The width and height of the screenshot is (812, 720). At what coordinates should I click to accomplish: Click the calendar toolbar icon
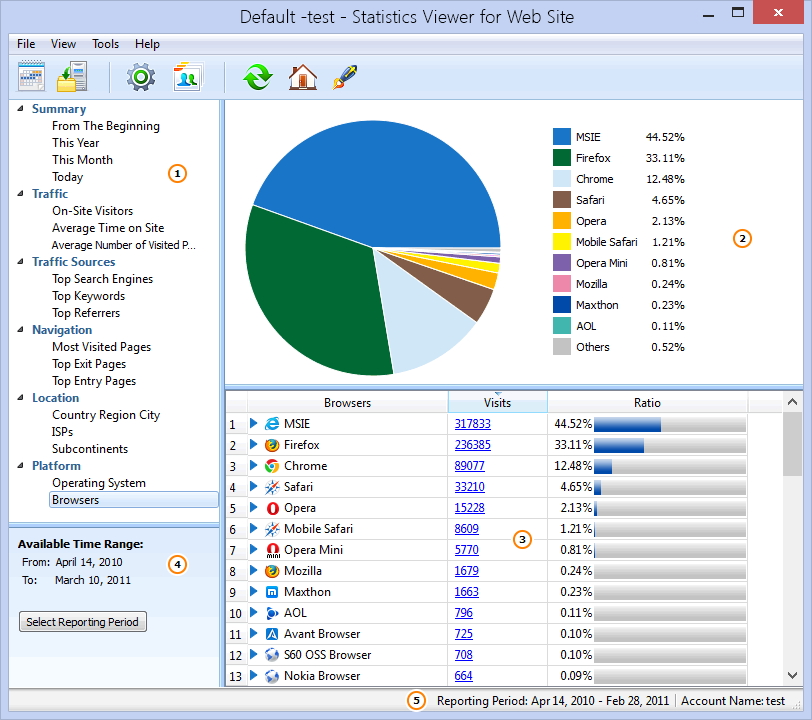pos(31,77)
